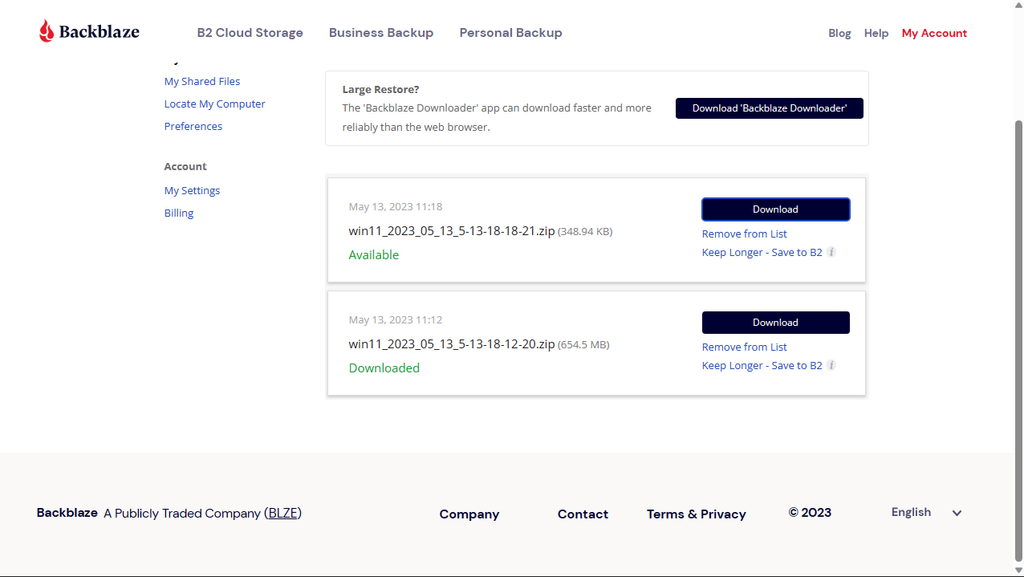Expand the English language selector

pos(925,512)
